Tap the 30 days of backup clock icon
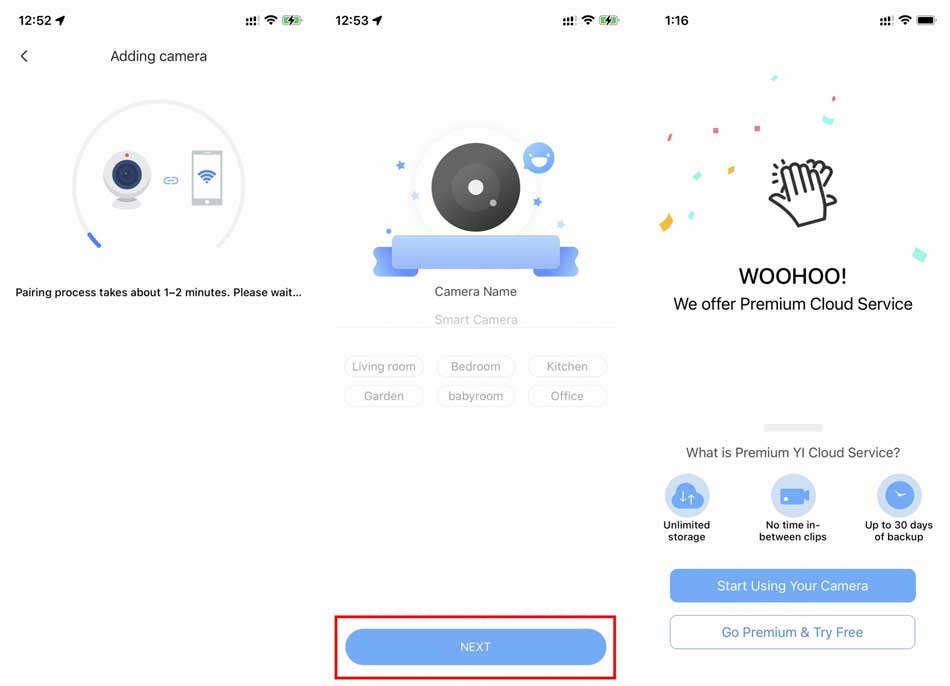Image resolution: width=950 pixels, height=686 pixels. pyautogui.click(x=899, y=496)
